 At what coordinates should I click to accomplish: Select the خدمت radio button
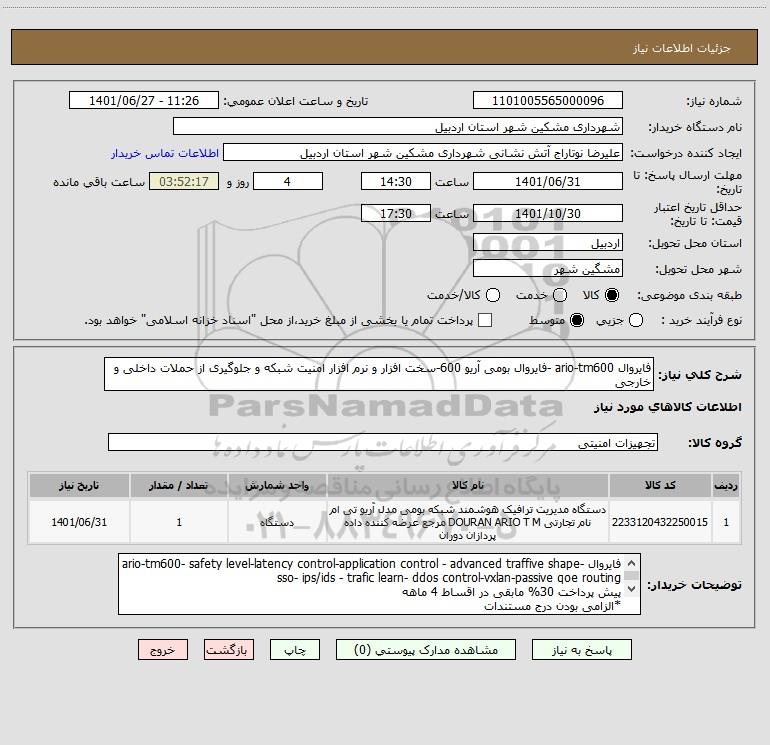(560, 295)
